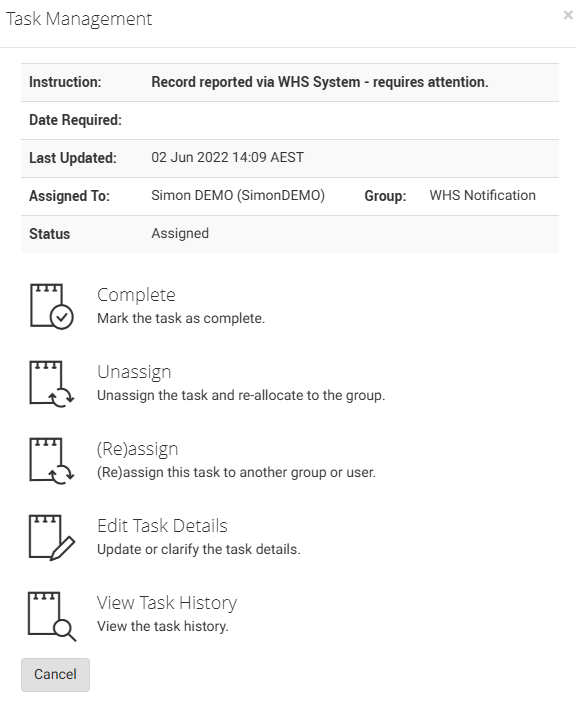Click the Unassign notepad arrows icon

52,384
